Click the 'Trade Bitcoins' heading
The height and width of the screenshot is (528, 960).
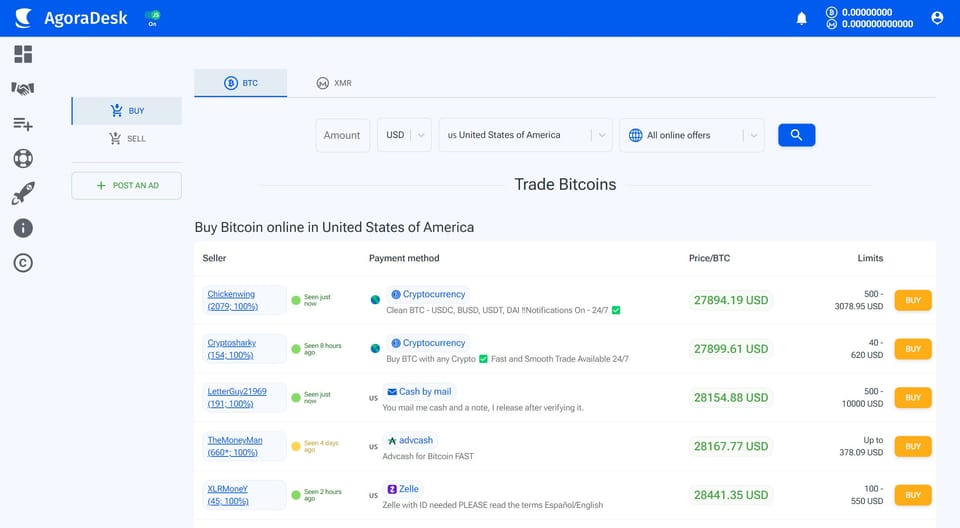[x=565, y=184]
